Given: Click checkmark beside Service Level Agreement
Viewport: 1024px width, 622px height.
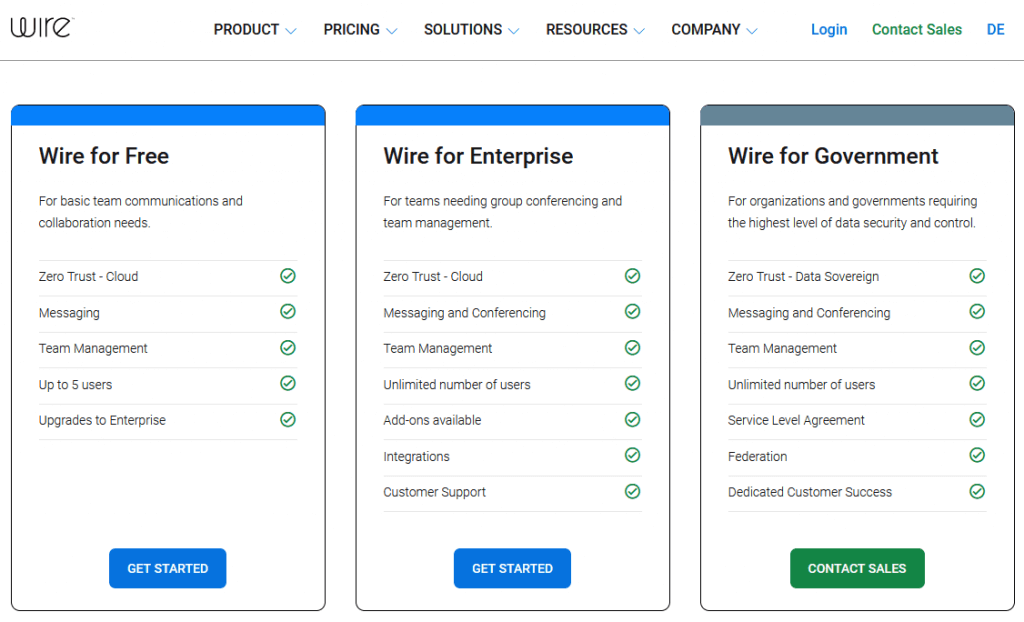Looking at the screenshot, I should point(977,420).
